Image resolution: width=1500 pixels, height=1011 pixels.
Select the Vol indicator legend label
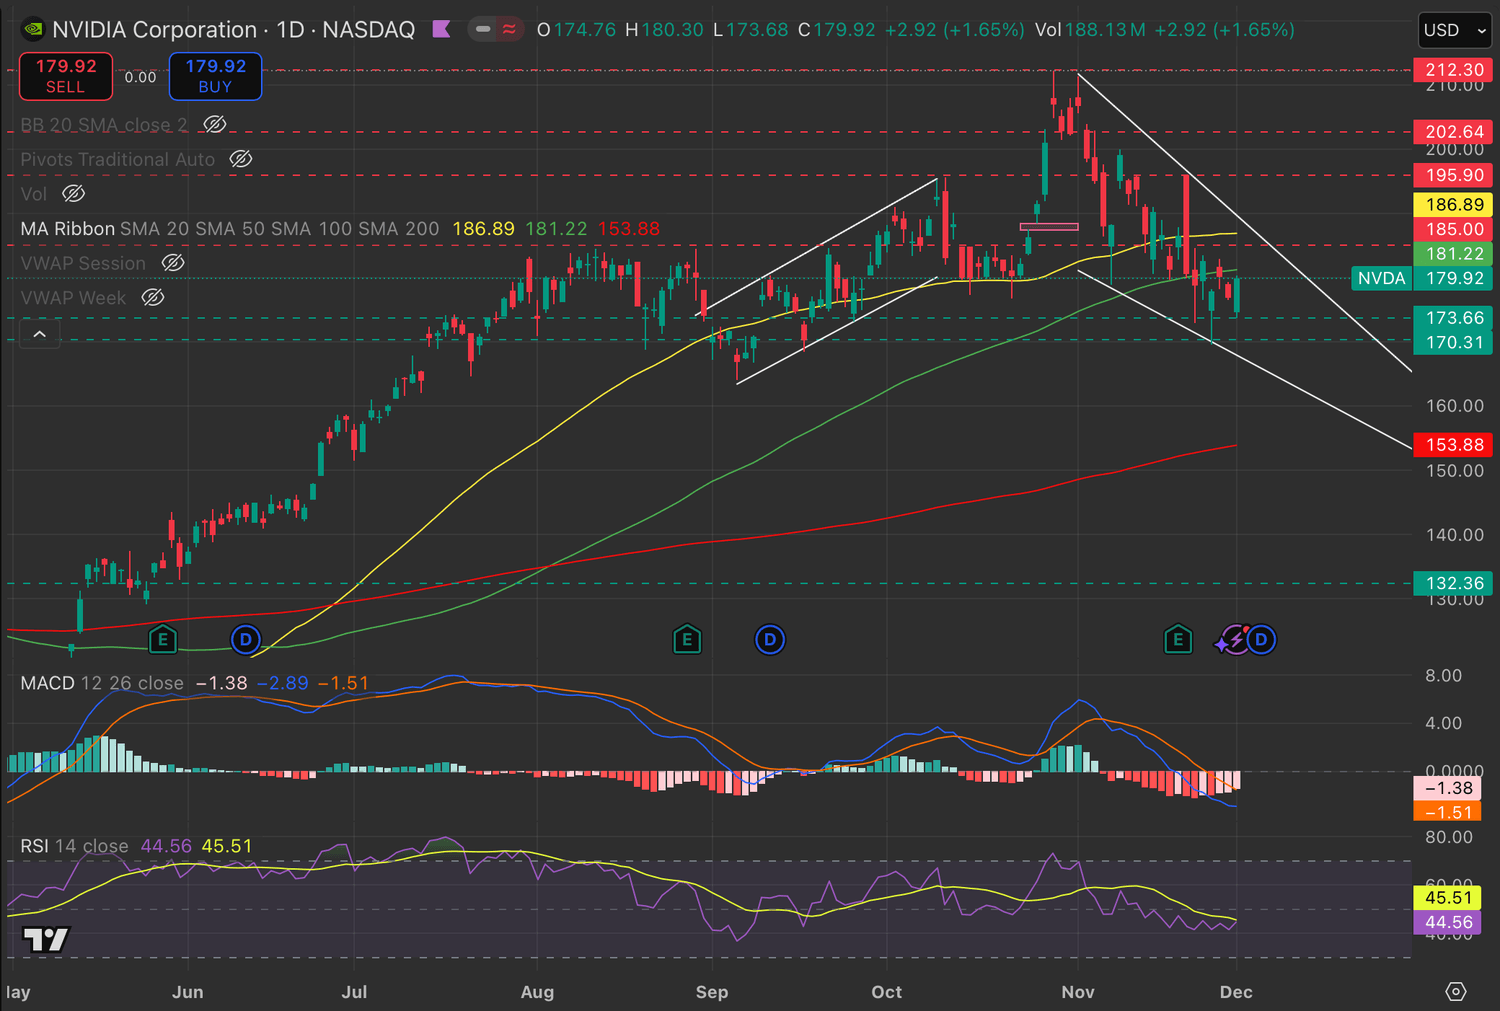(34, 194)
